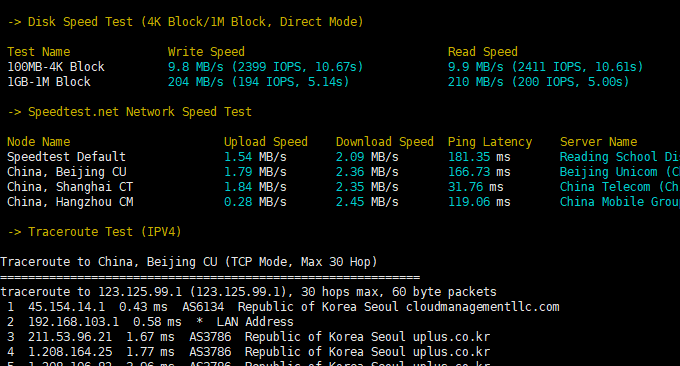This screenshot has width=680, height=366.
Task: Click the upload speed '1.84 MB/s'
Action: pyautogui.click(x=255, y=187)
